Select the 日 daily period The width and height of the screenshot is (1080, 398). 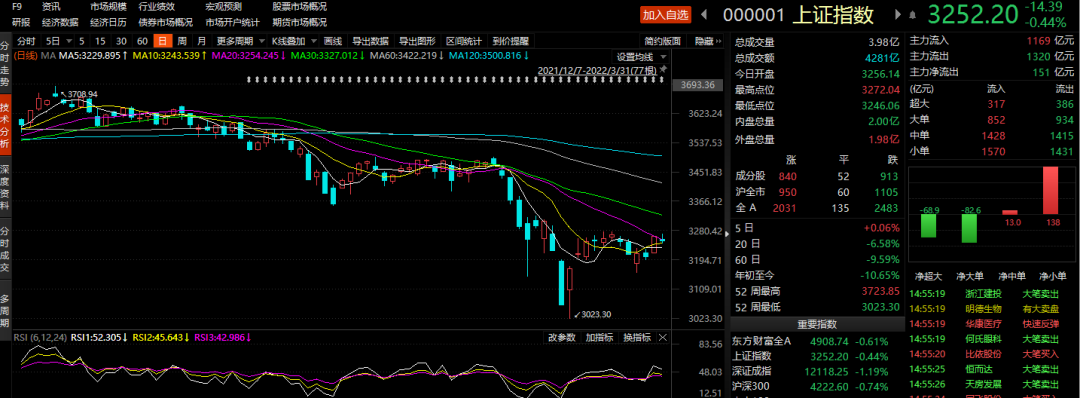coord(163,41)
